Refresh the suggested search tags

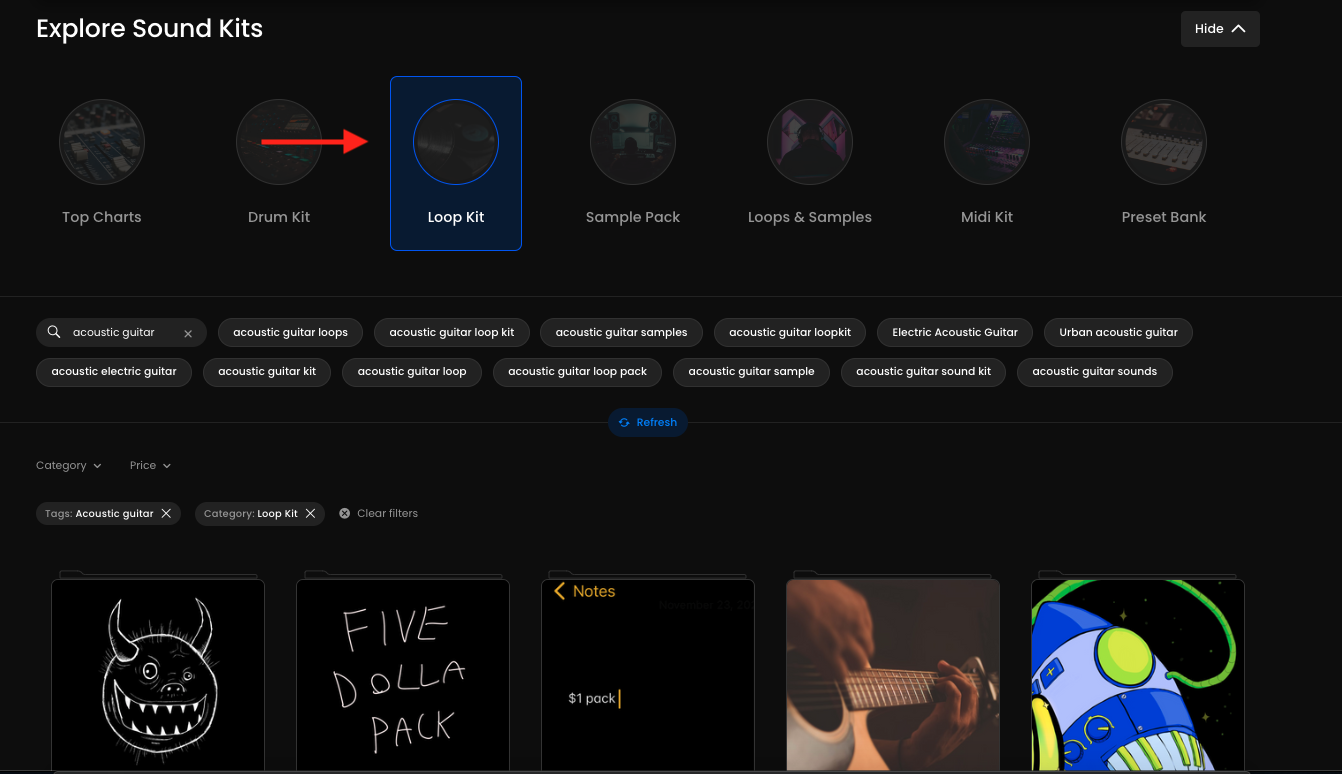(648, 422)
